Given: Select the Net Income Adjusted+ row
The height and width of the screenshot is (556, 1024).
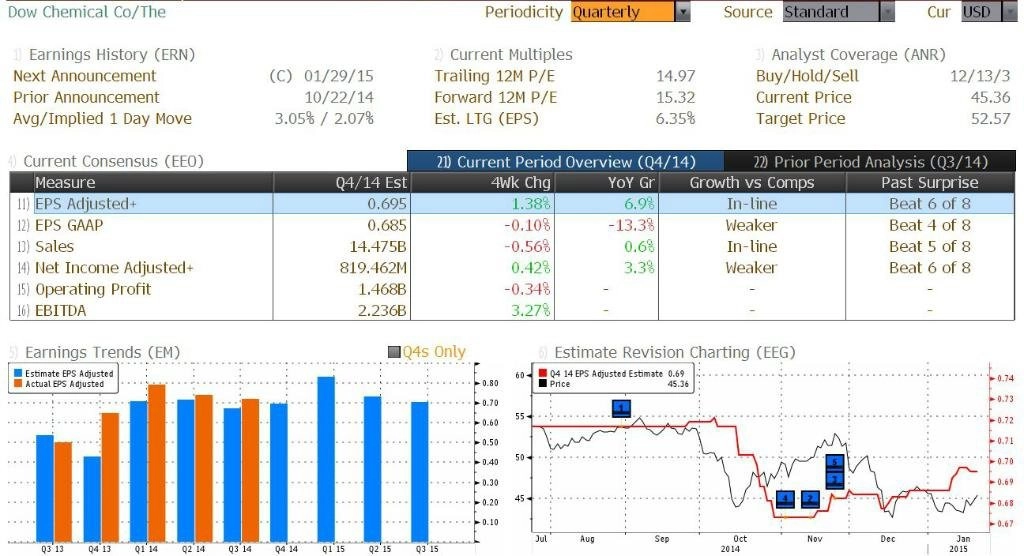Looking at the screenshot, I should tap(512, 268).
